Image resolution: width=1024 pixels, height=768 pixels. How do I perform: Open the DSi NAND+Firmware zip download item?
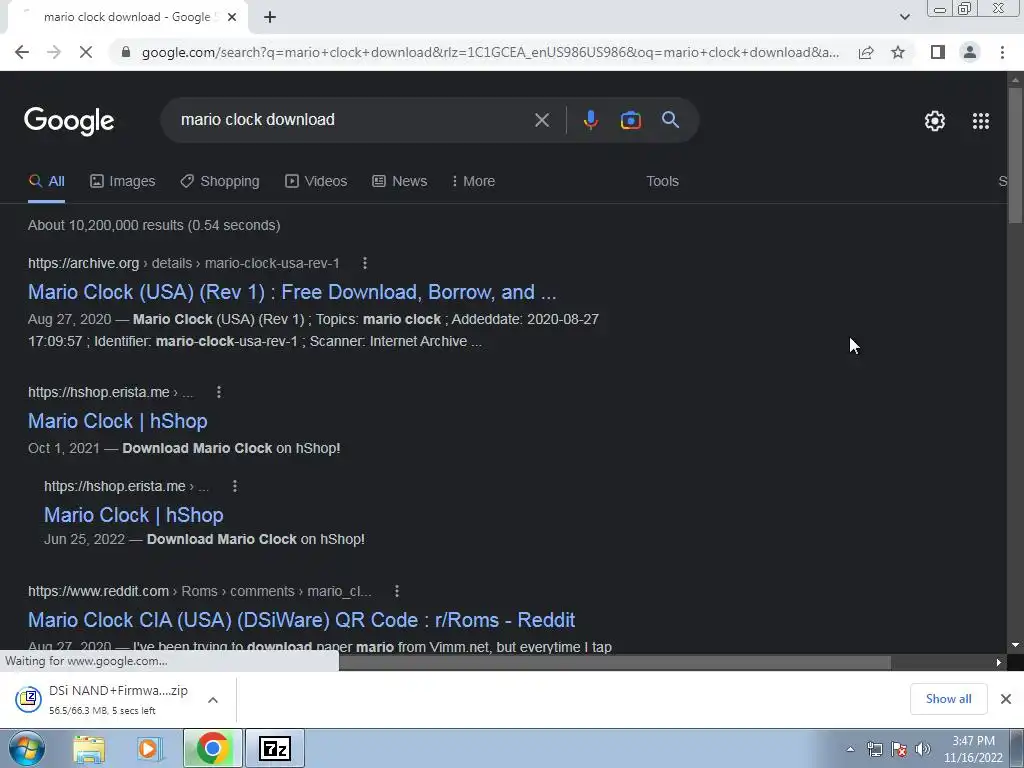pos(104,699)
